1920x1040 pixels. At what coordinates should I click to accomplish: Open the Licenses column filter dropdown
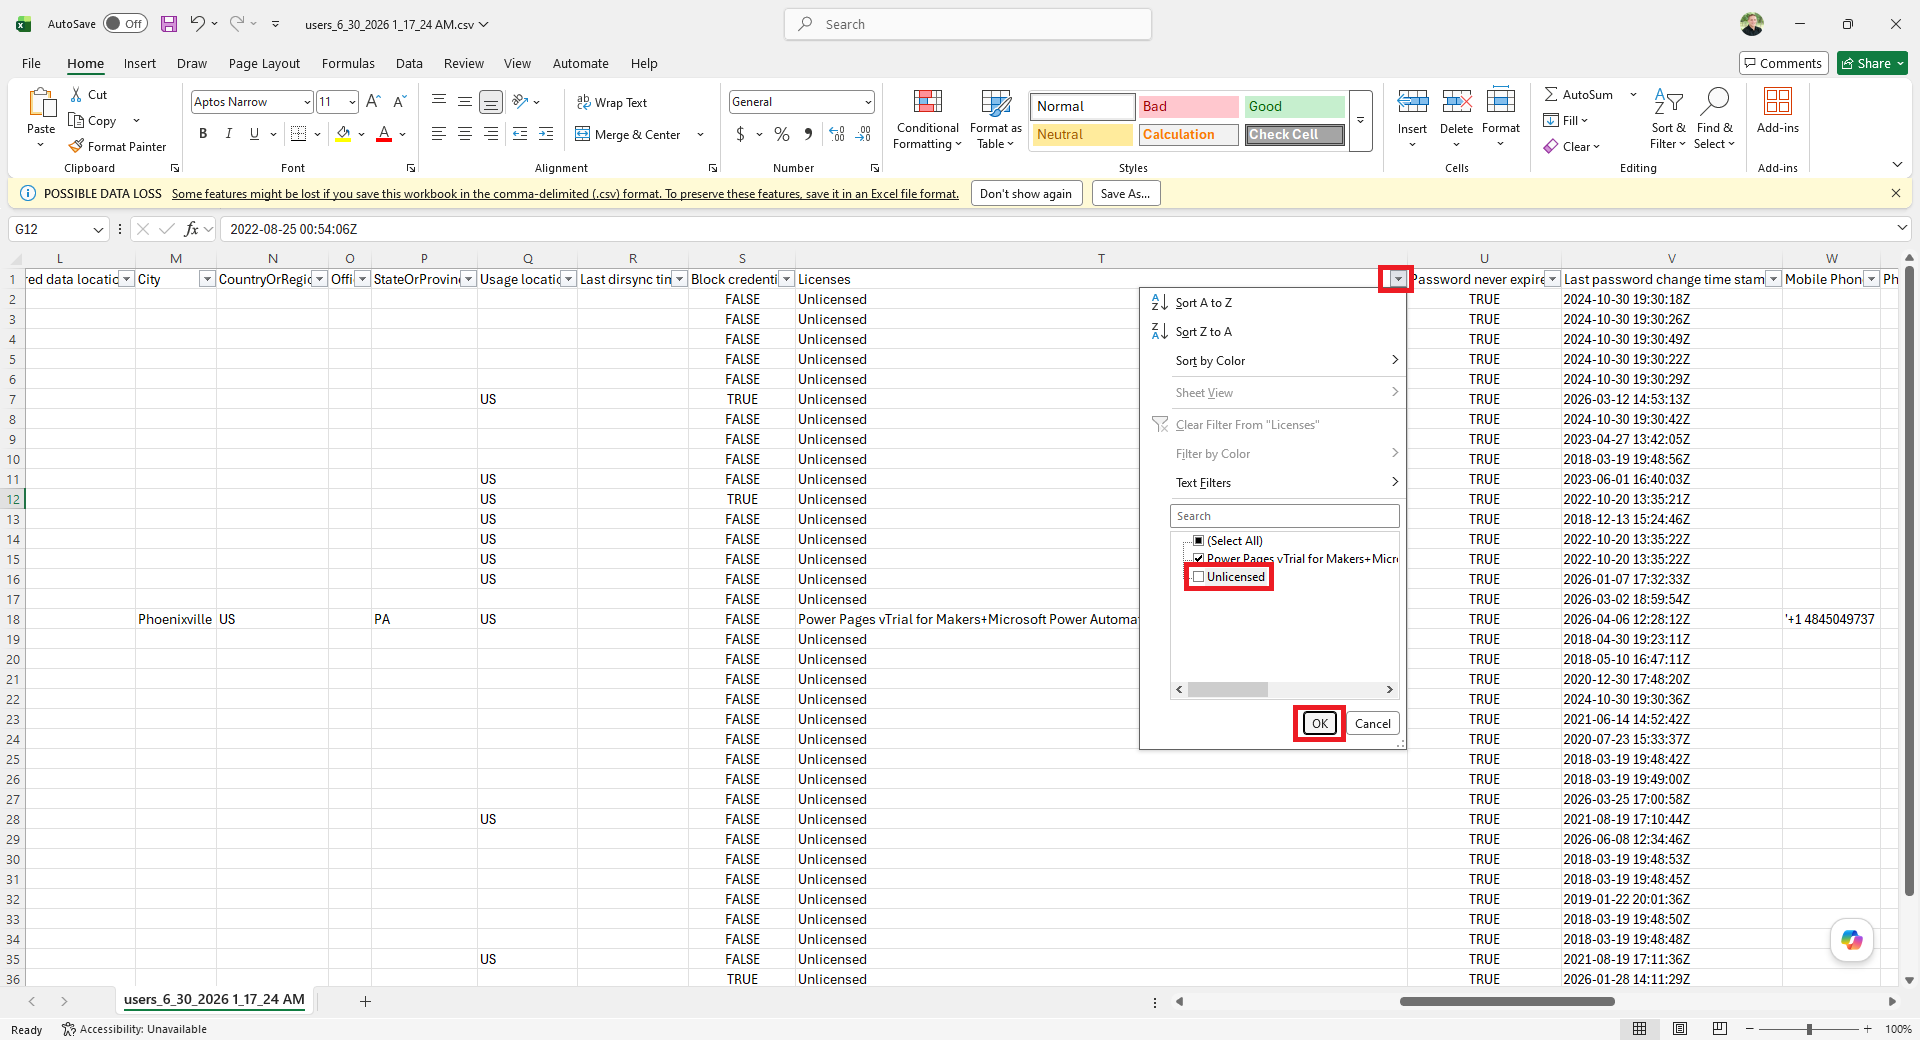coord(1398,279)
